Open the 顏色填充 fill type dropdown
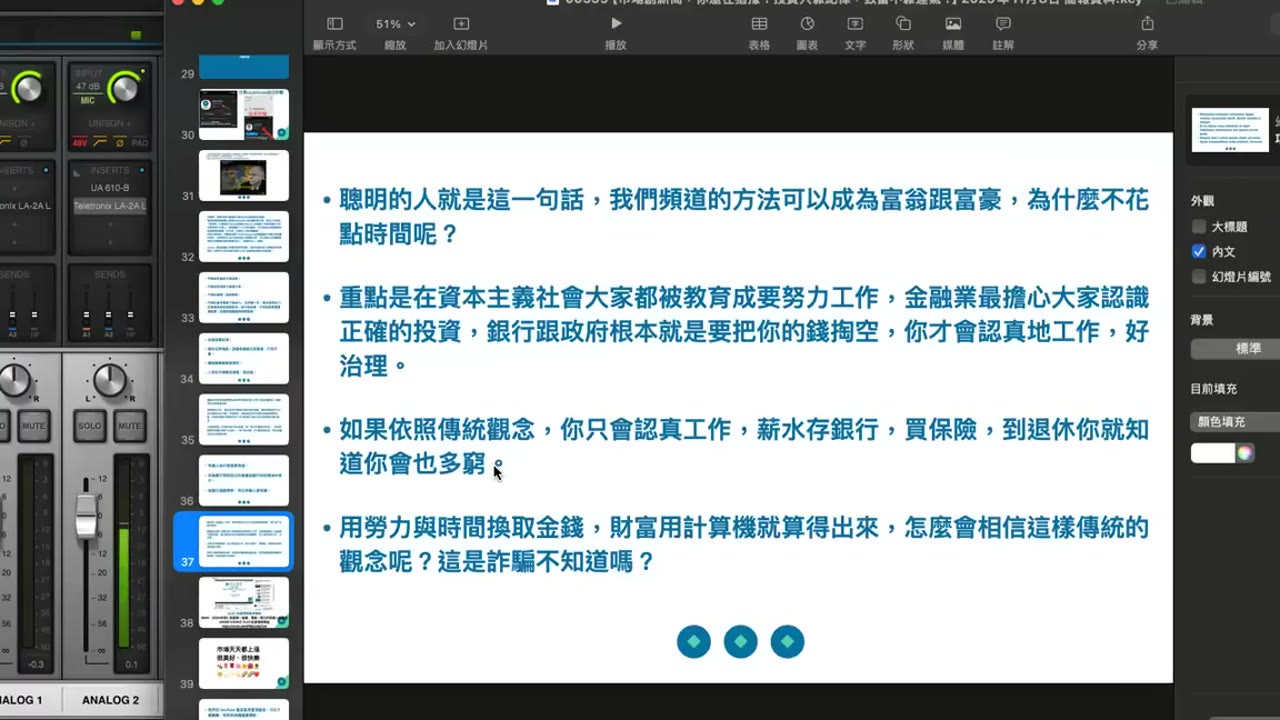Screen dimensions: 1280x720 [x=1235, y=422]
